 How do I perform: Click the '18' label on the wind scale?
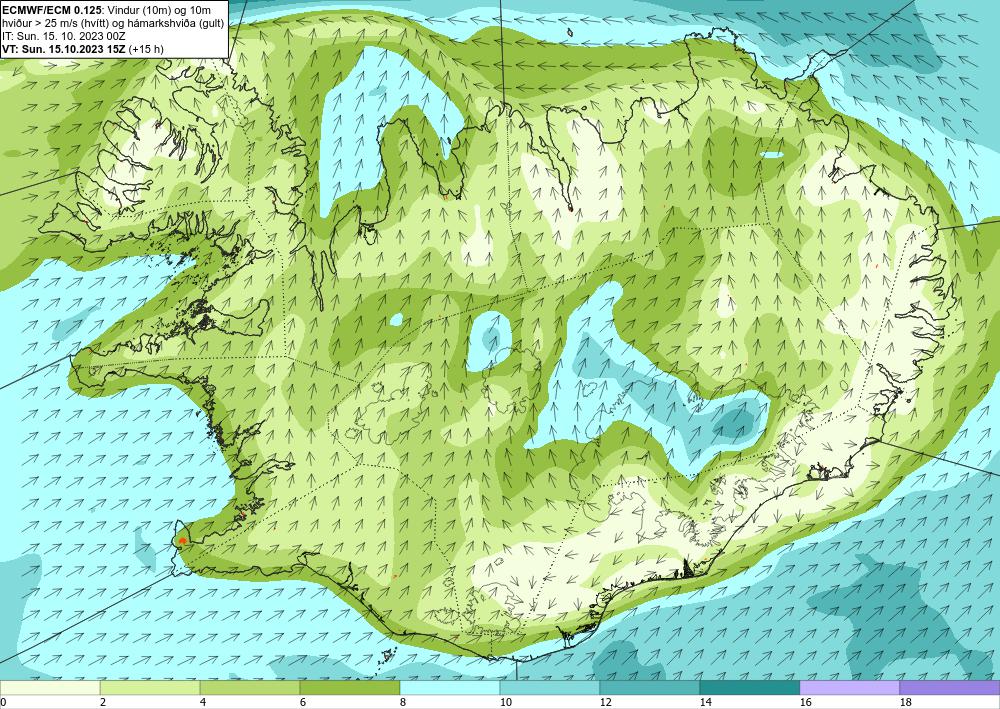906,702
